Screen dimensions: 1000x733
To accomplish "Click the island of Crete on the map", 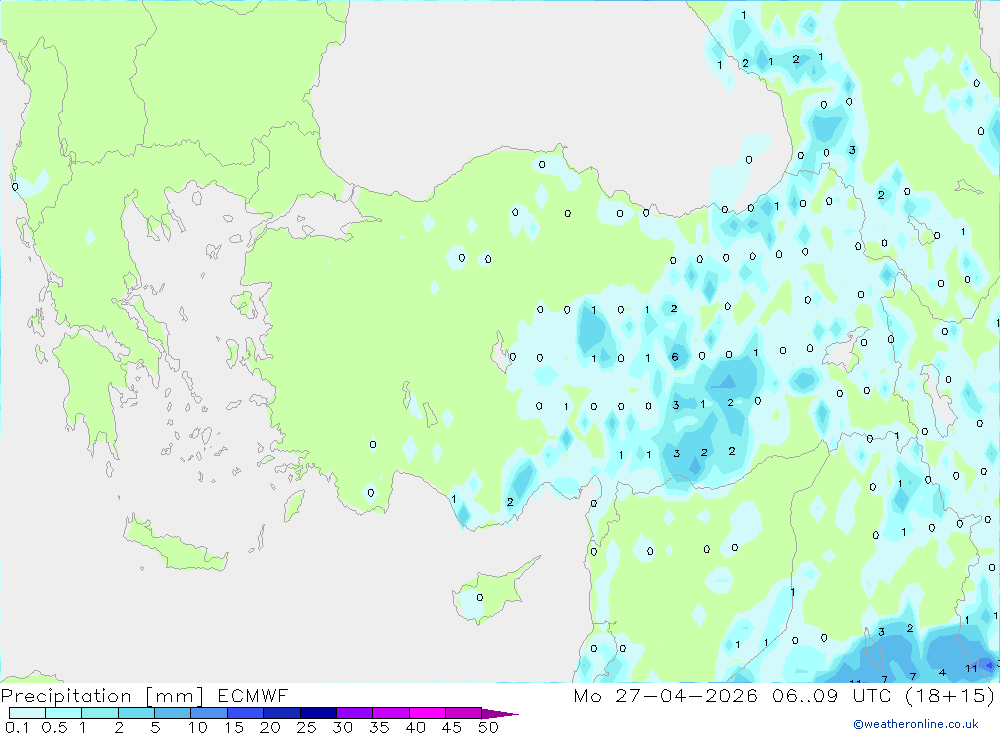I will tap(175, 545).
